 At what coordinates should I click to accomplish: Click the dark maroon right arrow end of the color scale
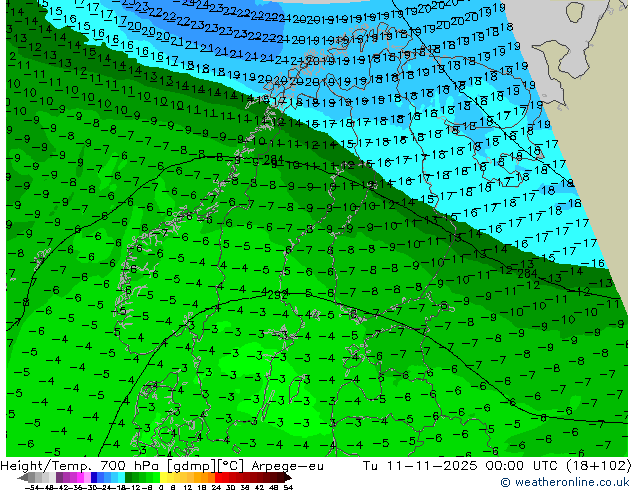(288, 478)
